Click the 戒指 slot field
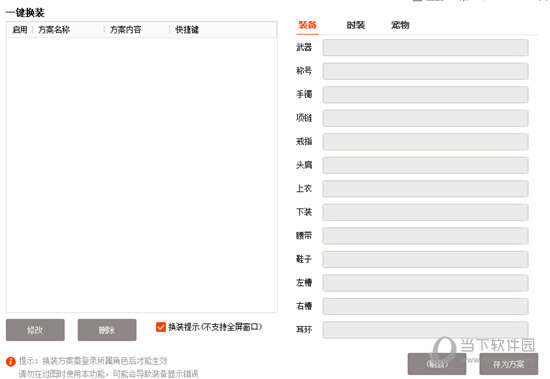The image size is (550, 379). pos(425,141)
